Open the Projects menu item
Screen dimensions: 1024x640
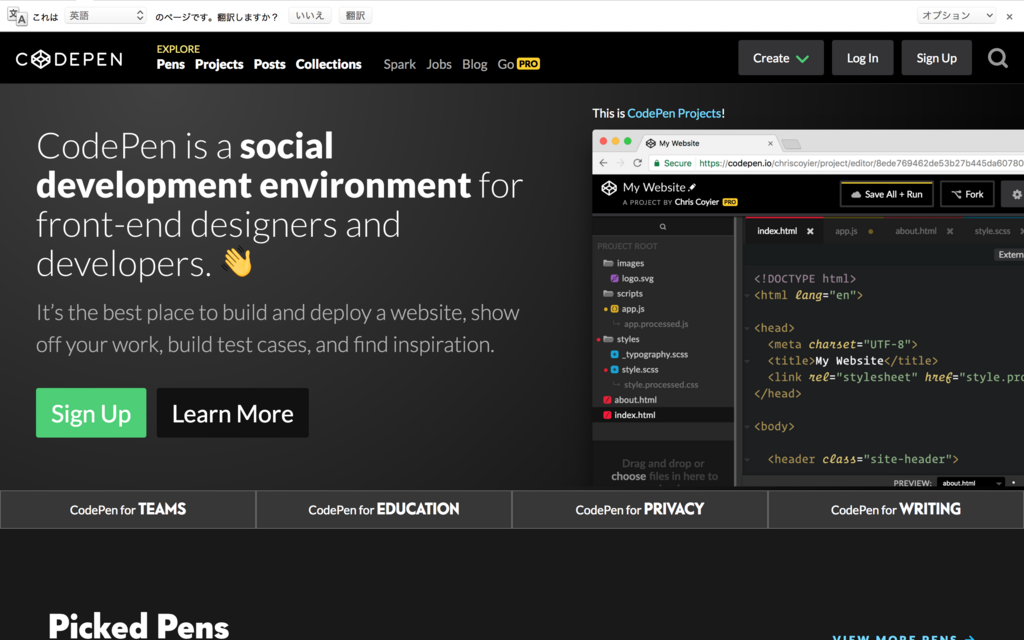[219, 64]
